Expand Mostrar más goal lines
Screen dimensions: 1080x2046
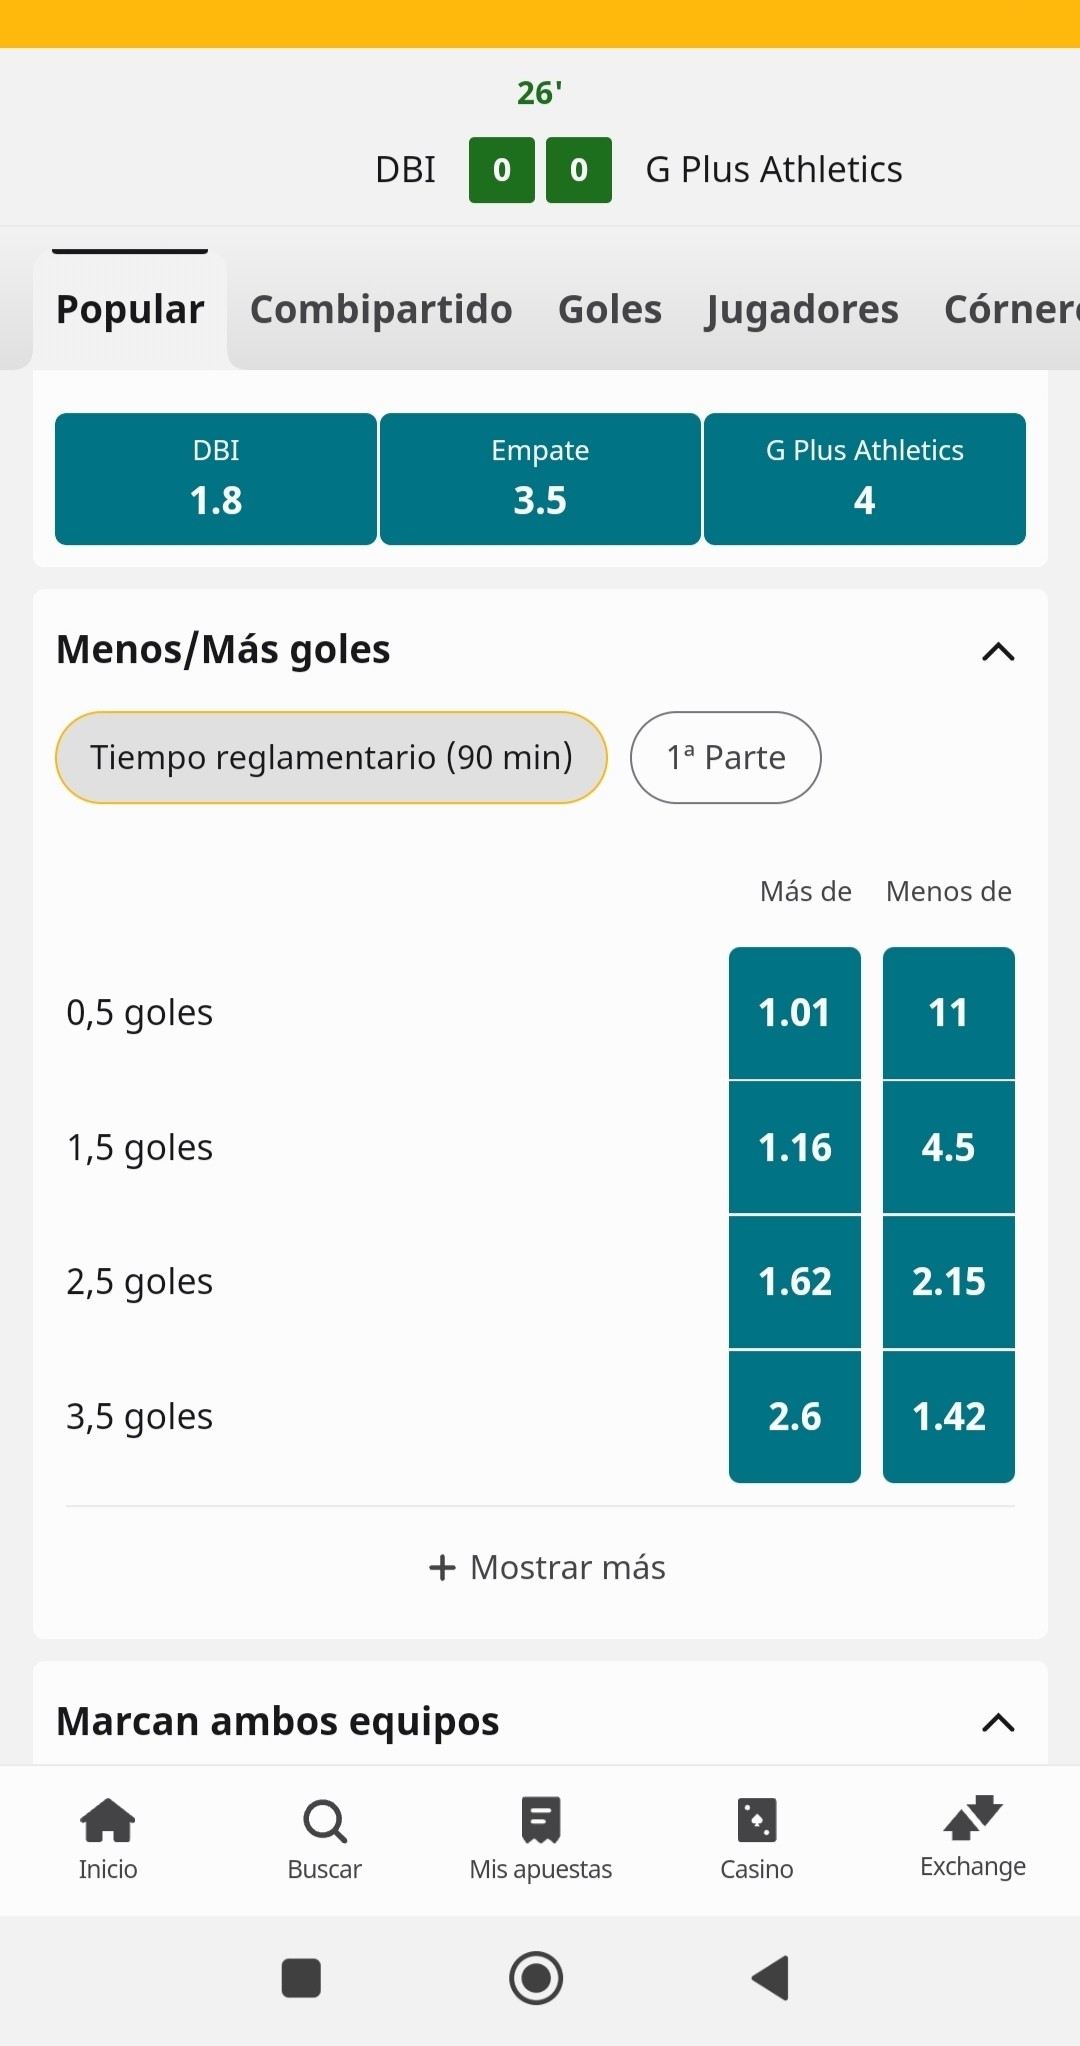[547, 1567]
